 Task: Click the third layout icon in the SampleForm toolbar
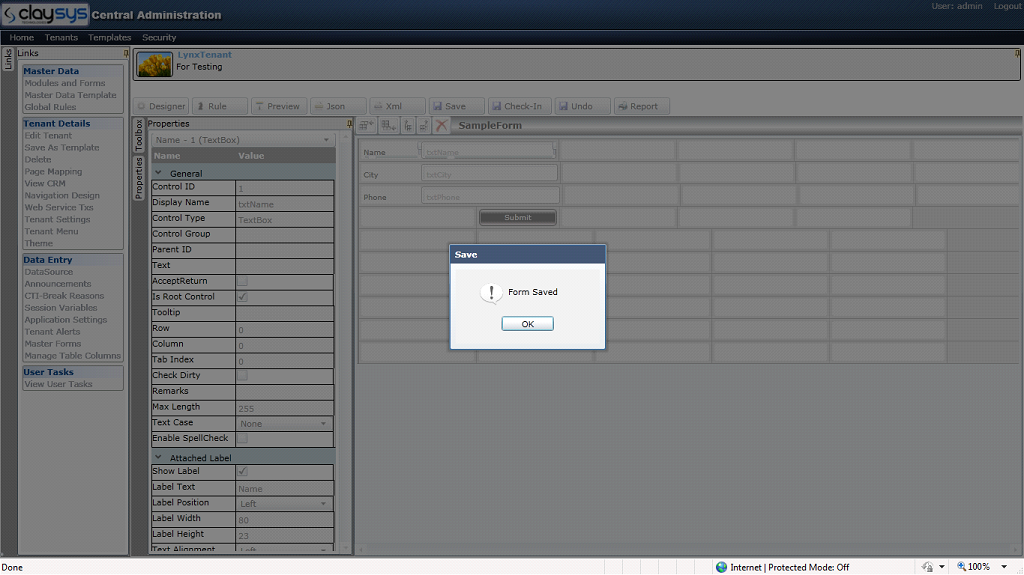click(408, 125)
